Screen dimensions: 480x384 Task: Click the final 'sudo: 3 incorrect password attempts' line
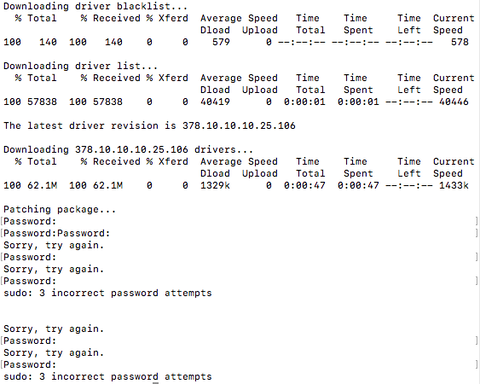pyautogui.click(x=107, y=377)
